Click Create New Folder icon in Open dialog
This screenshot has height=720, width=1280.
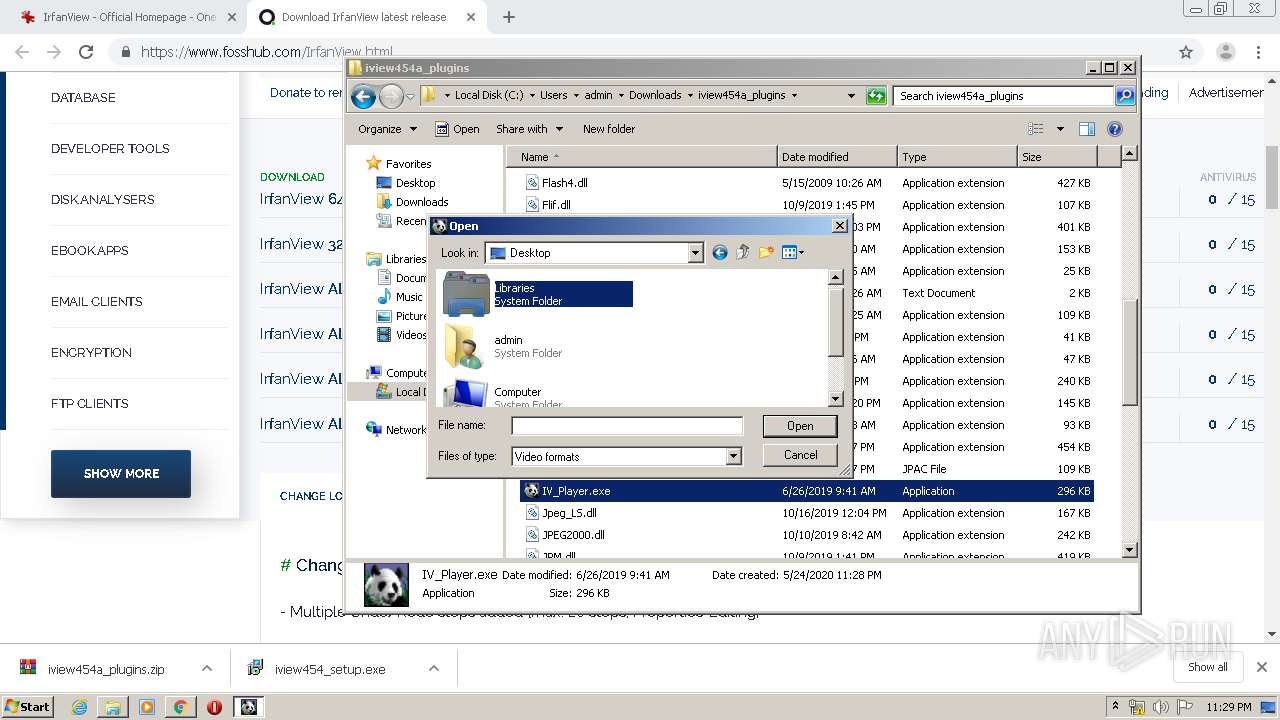[766, 253]
